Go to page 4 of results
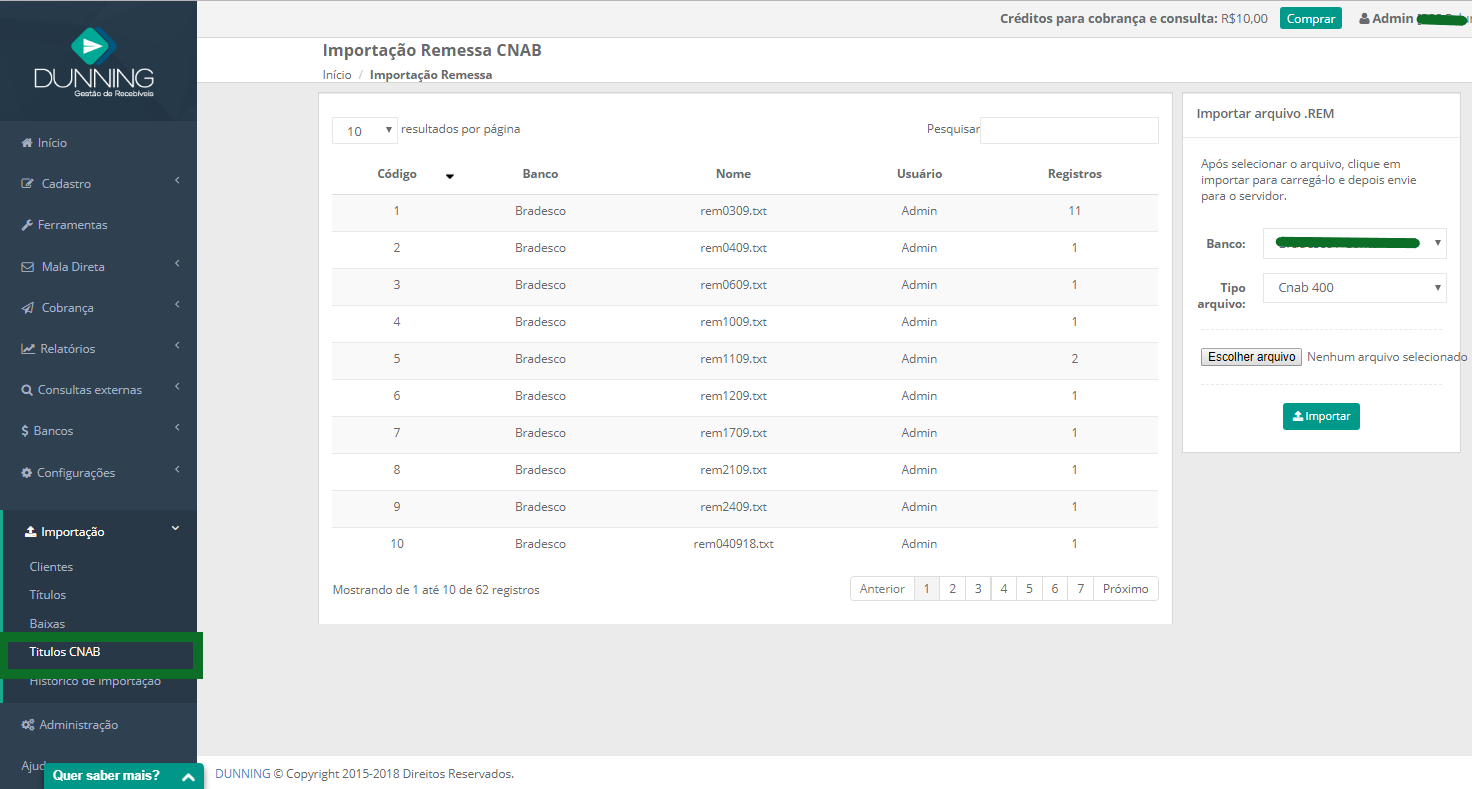1472x789 pixels. [x=1003, y=589]
